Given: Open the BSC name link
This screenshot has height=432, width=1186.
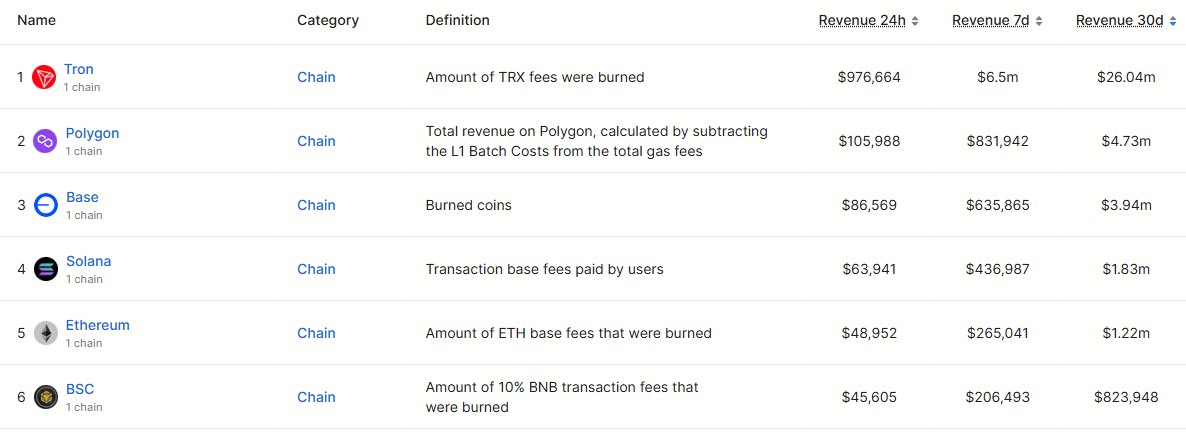Looking at the screenshot, I should [80, 389].
